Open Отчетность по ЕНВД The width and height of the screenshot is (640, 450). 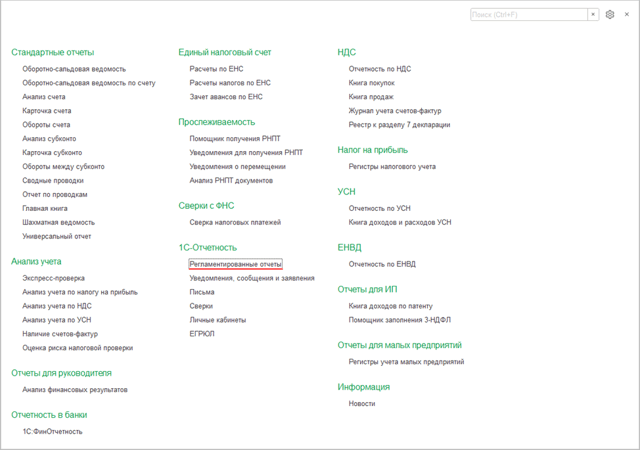tap(382, 264)
